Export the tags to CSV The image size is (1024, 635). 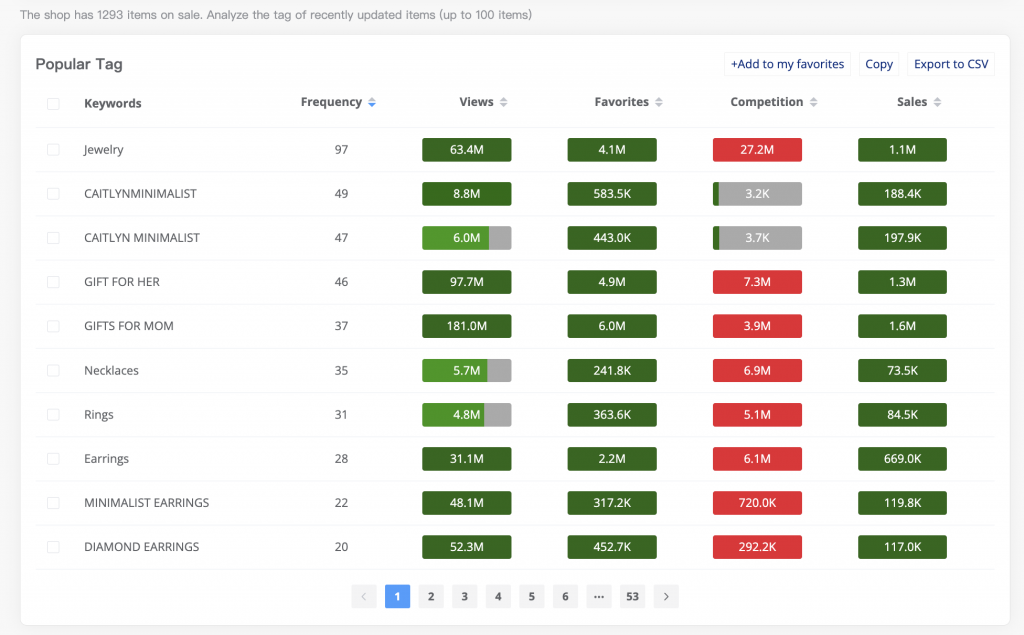coord(950,64)
